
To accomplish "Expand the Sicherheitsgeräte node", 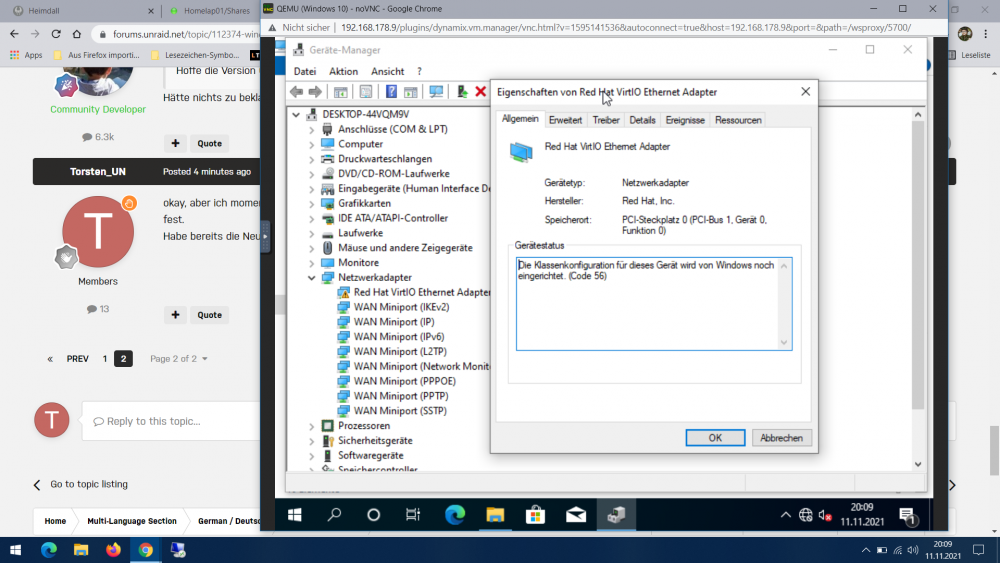I will pyautogui.click(x=312, y=441).
